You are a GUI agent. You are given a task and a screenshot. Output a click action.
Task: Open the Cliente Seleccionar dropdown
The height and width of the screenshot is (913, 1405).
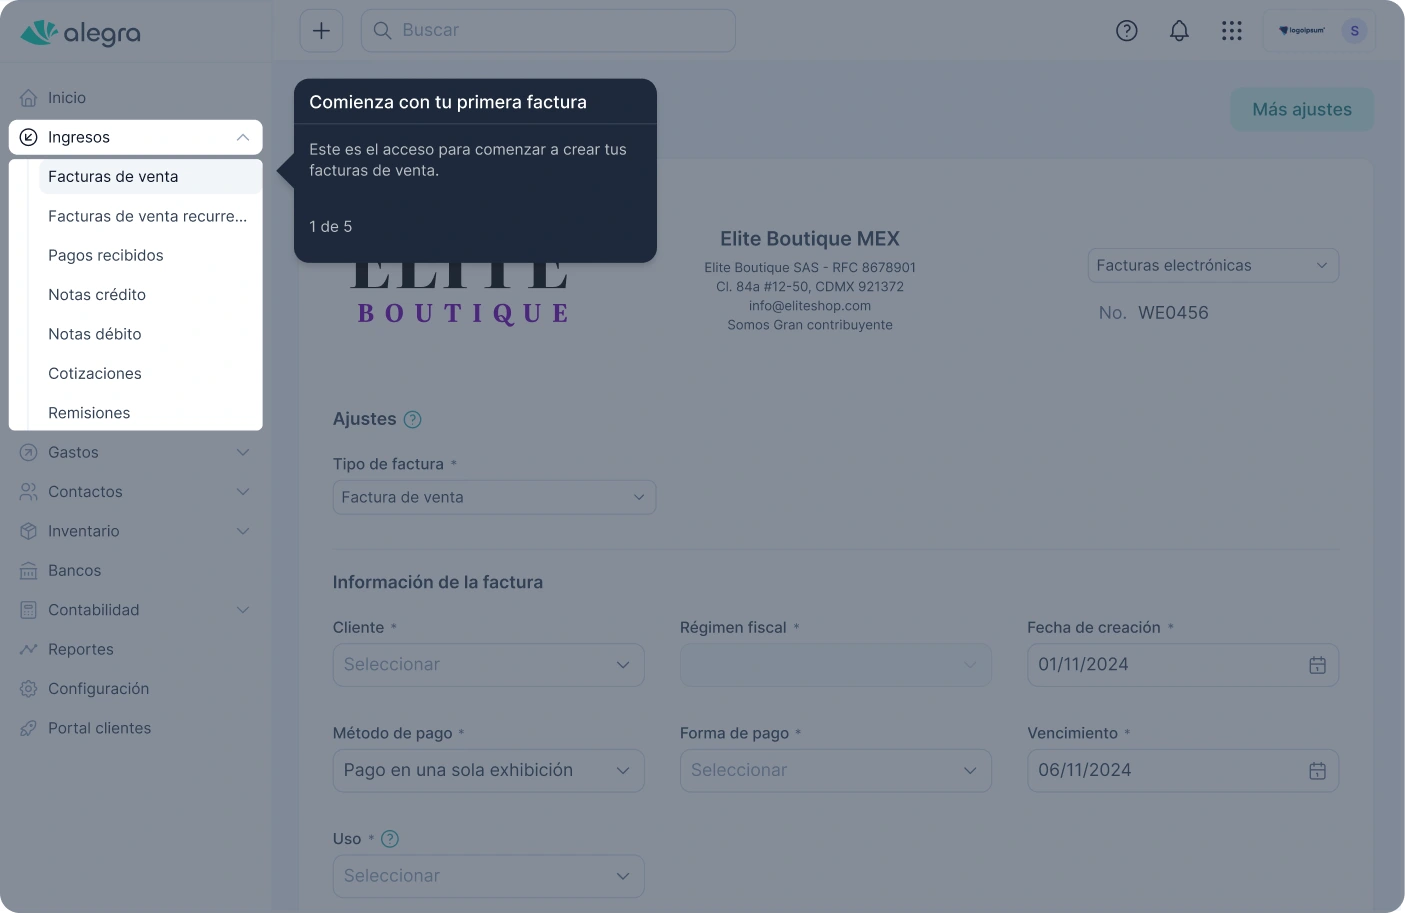pyautogui.click(x=488, y=665)
